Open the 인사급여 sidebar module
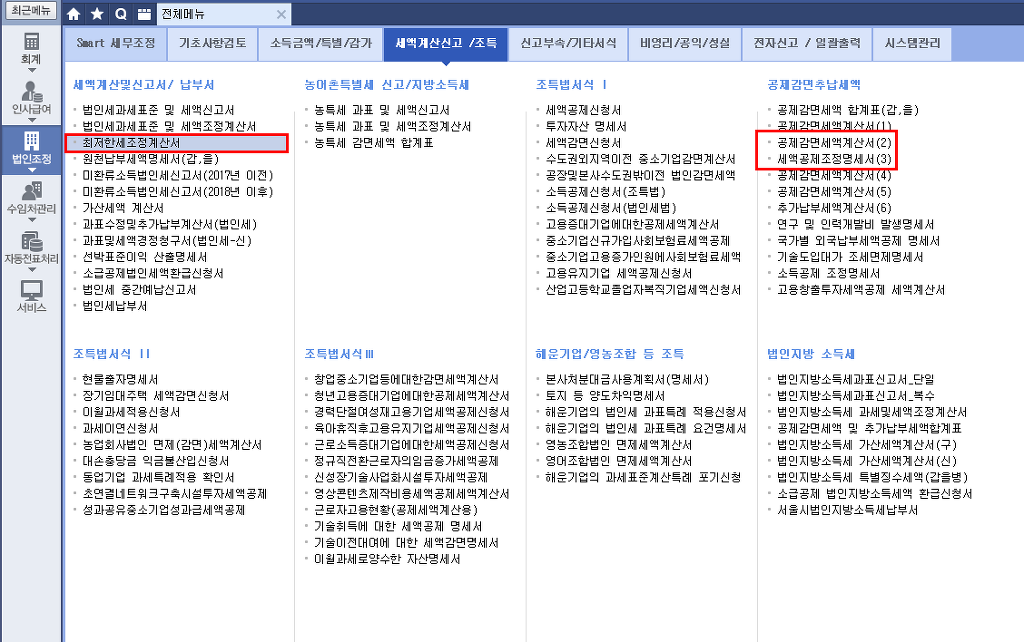The image size is (1024, 642). tap(31, 98)
